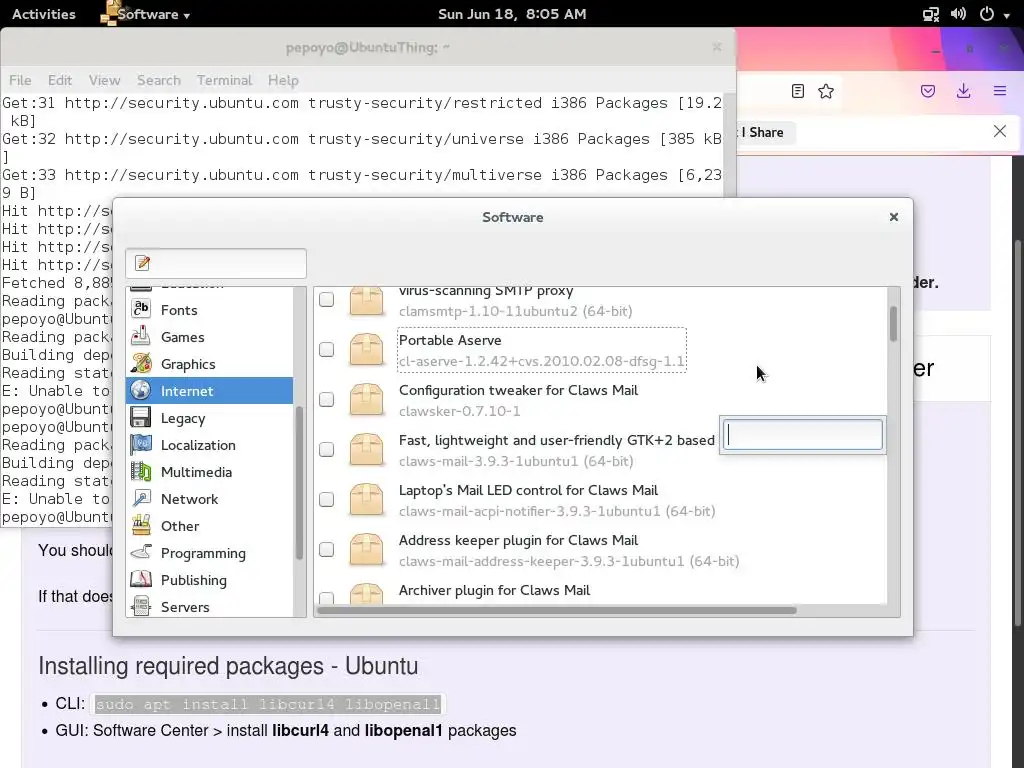
Task: Select the Network category icon
Action: coord(141,498)
